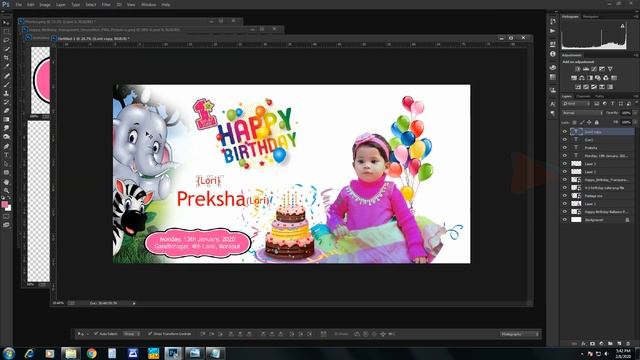Open the Photography workspace dropdown

(x=520, y=334)
